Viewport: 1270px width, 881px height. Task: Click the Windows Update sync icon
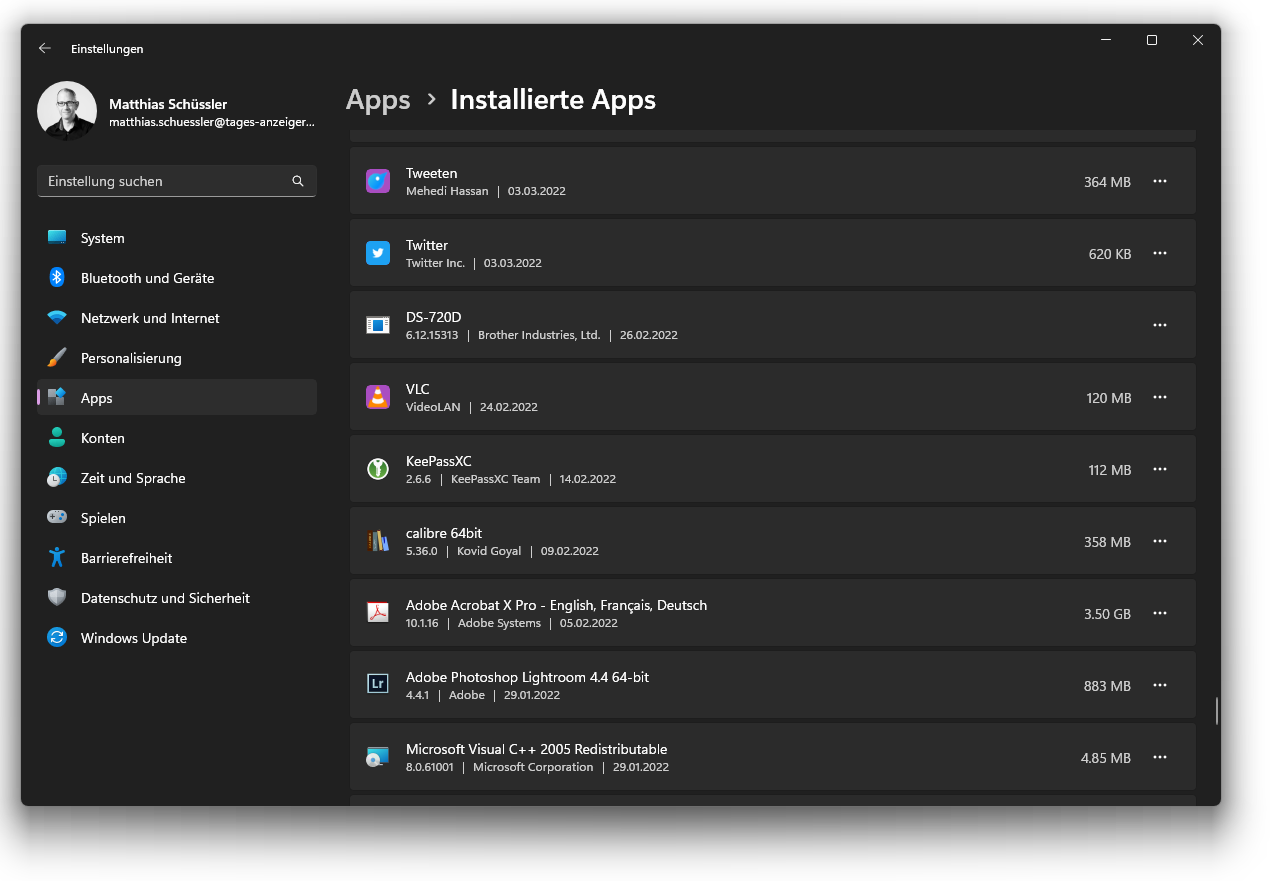pyautogui.click(x=57, y=638)
